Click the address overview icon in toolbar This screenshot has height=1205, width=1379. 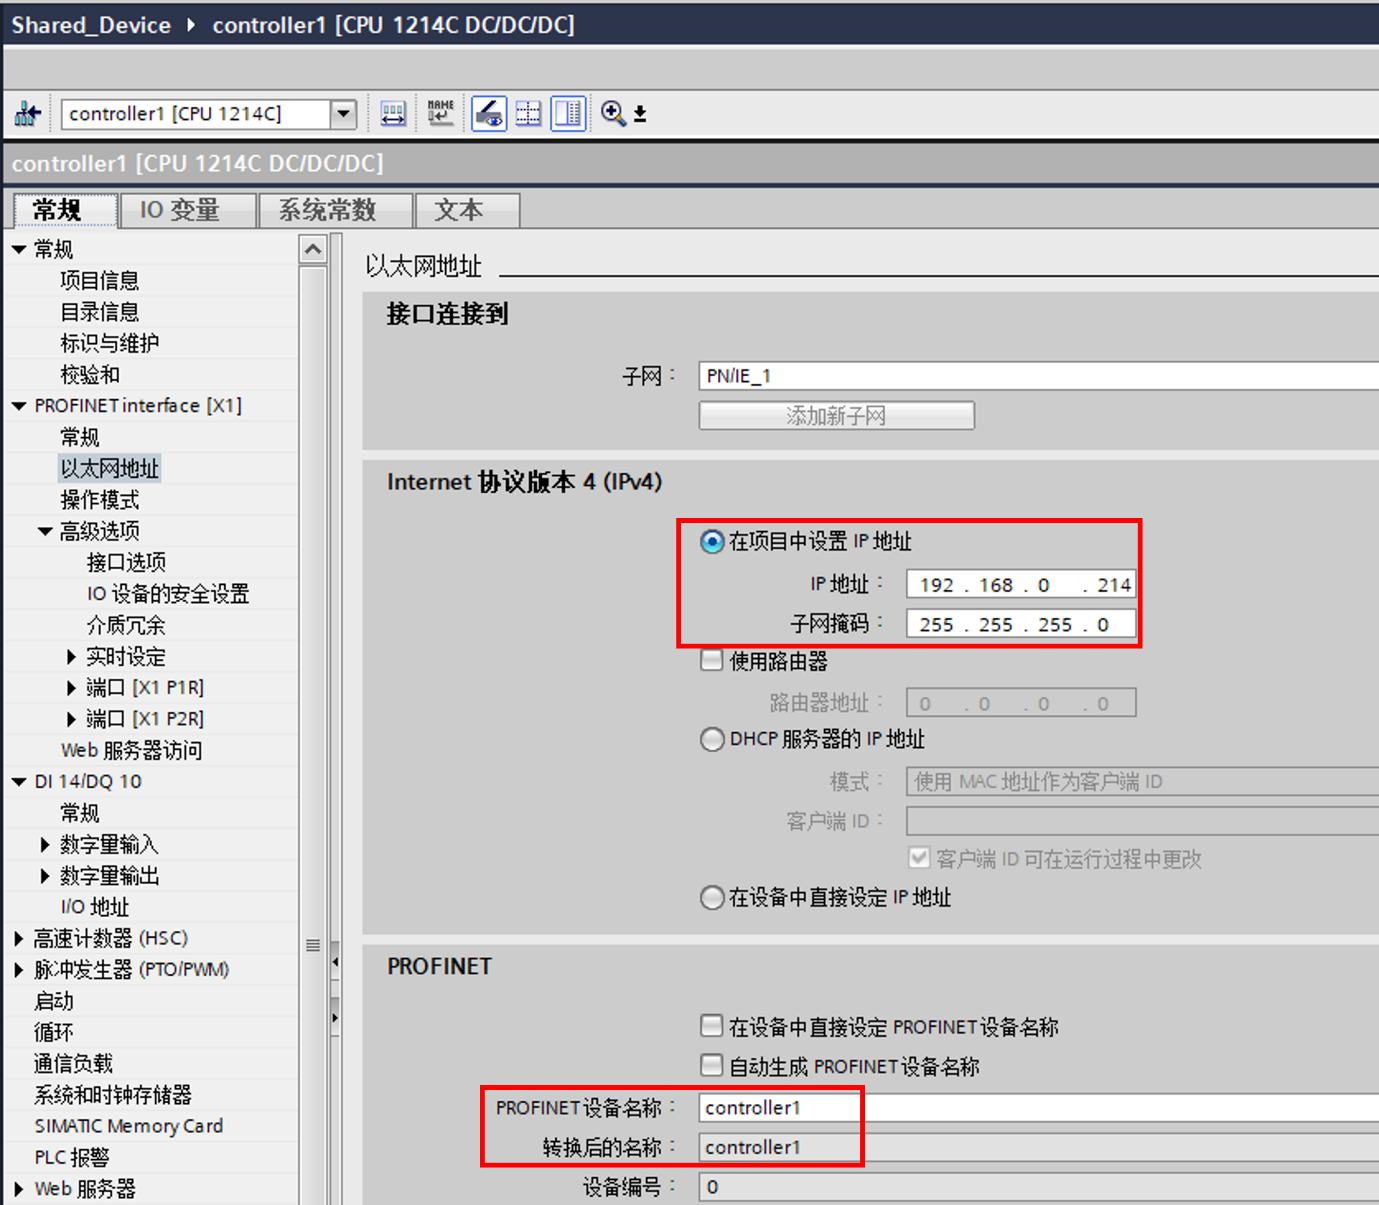click(x=393, y=114)
